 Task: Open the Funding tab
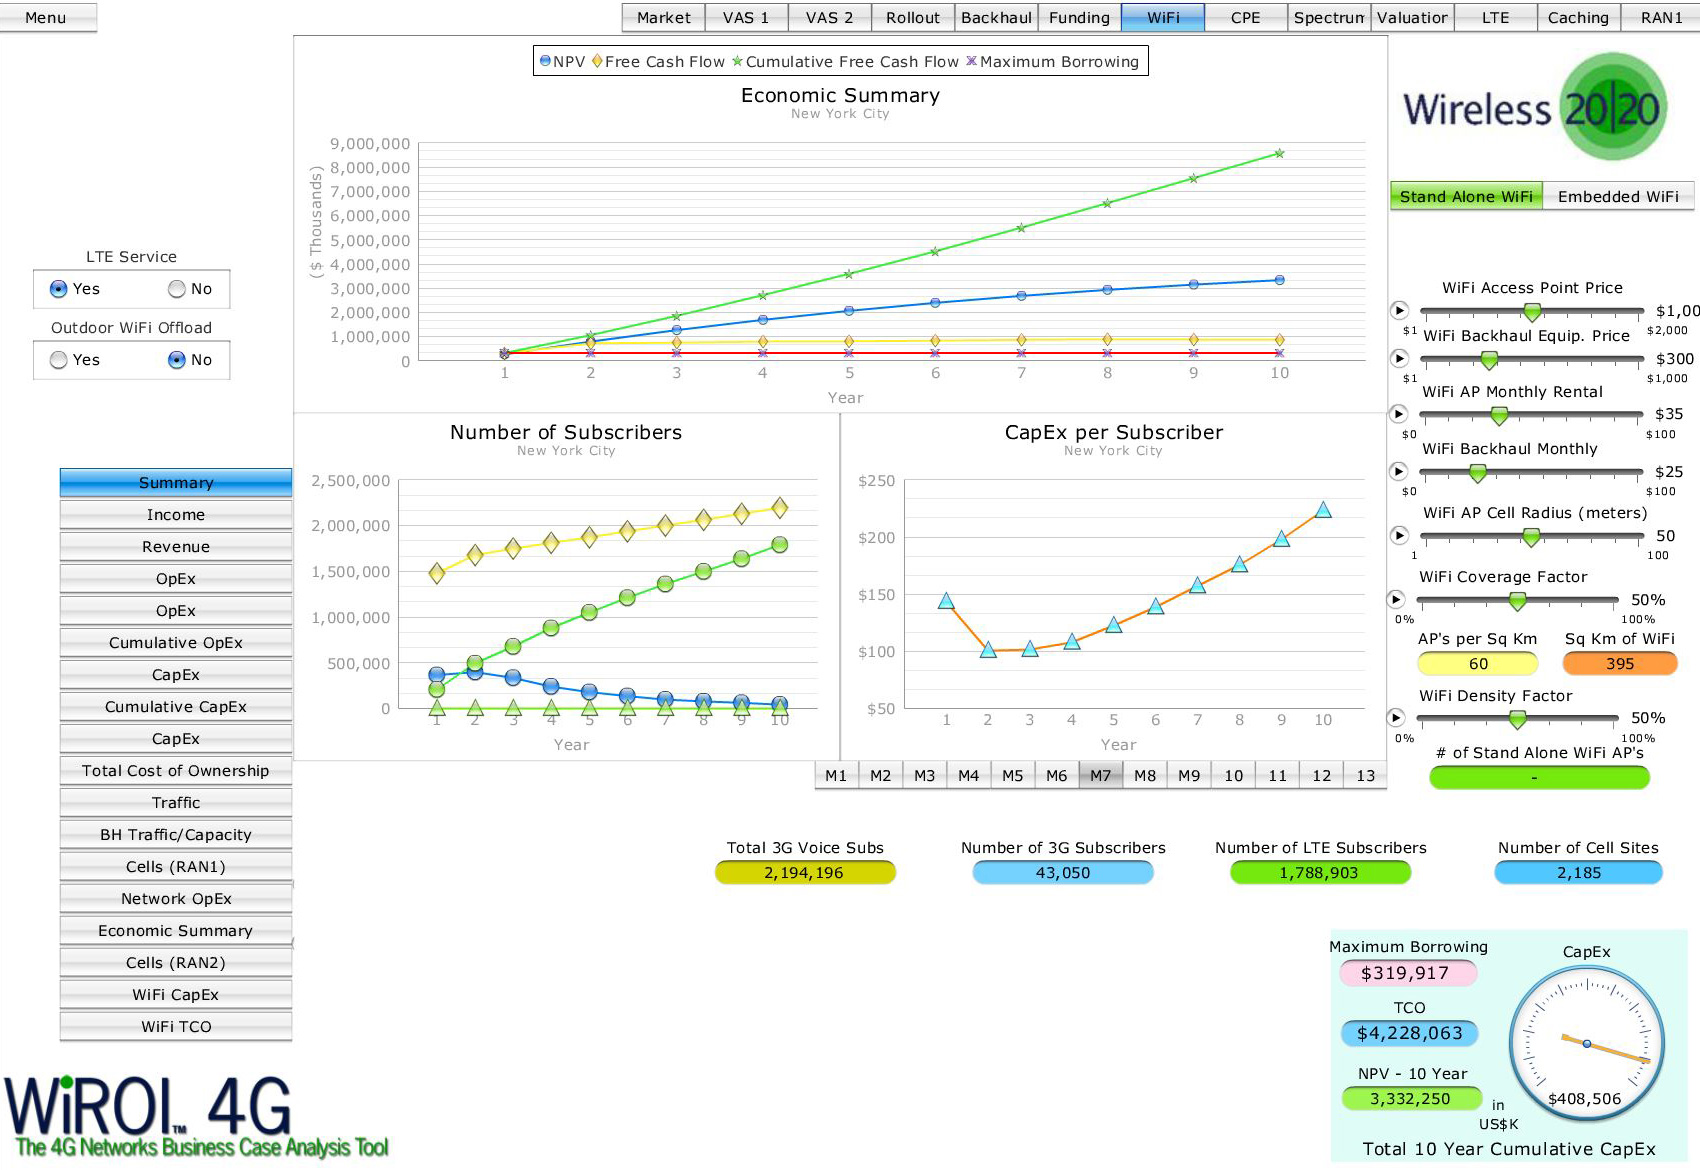point(1079,18)
